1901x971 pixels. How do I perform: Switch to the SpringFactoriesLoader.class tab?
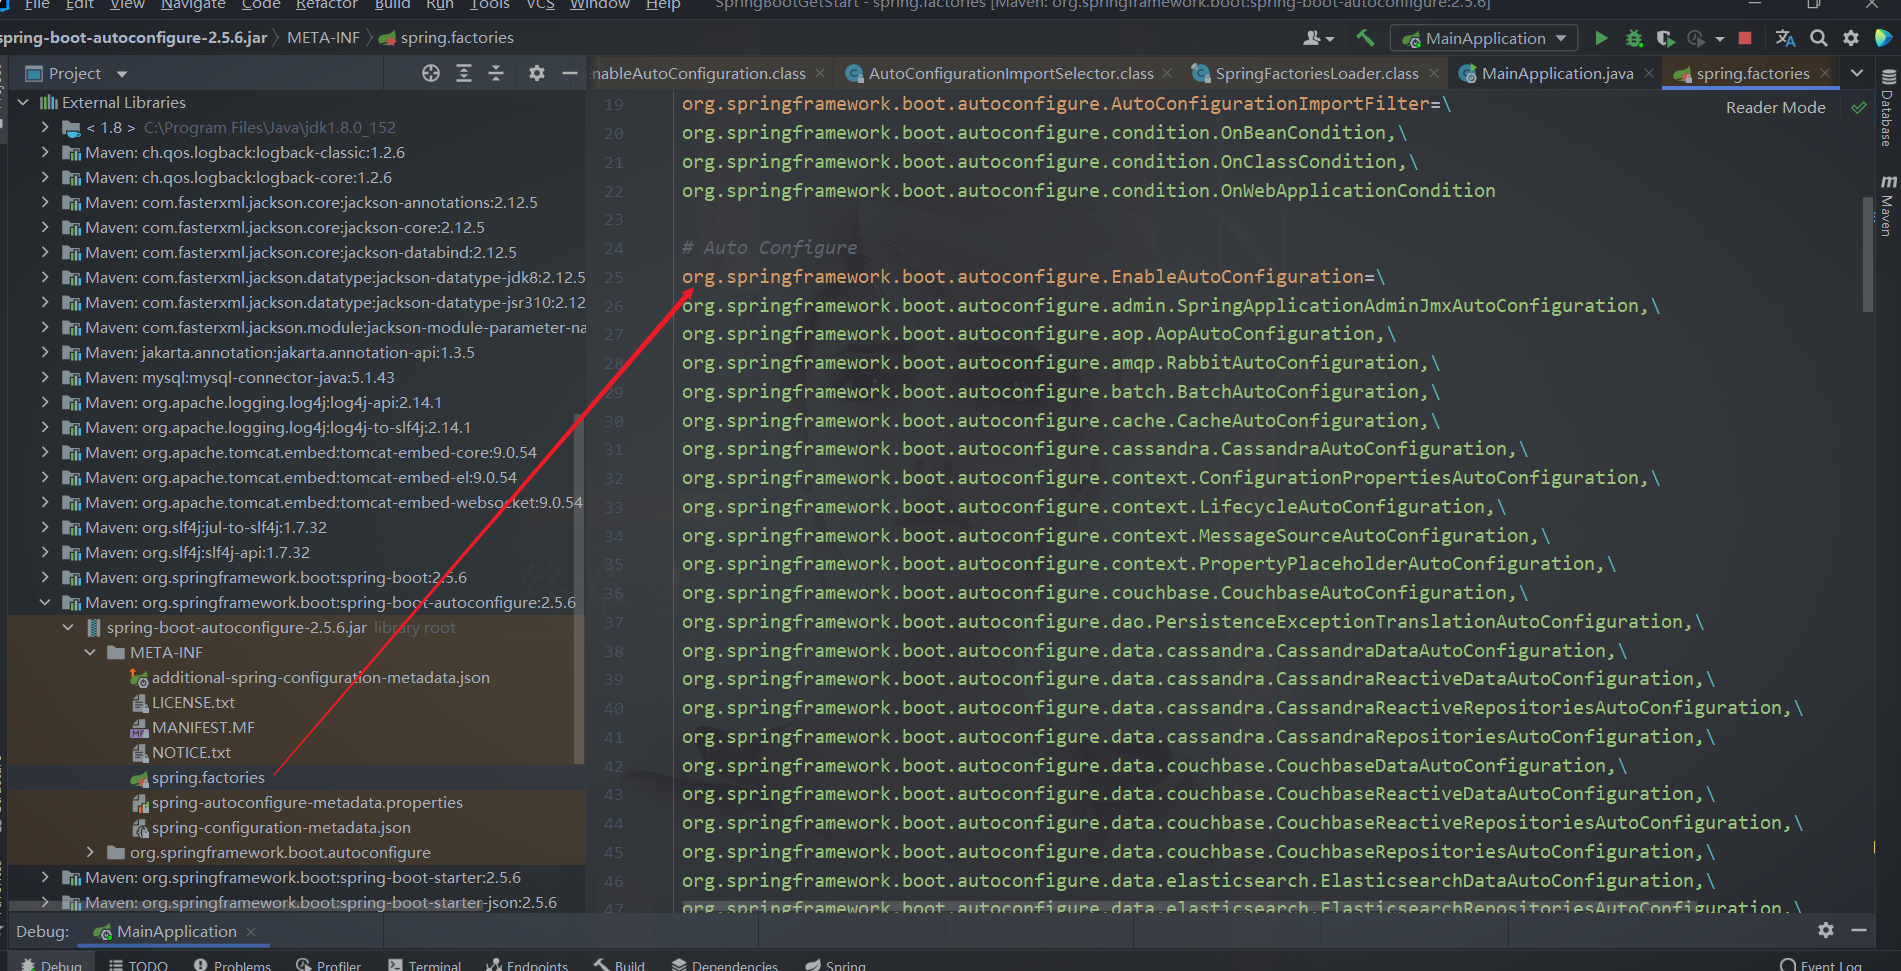click(1316, 73)
